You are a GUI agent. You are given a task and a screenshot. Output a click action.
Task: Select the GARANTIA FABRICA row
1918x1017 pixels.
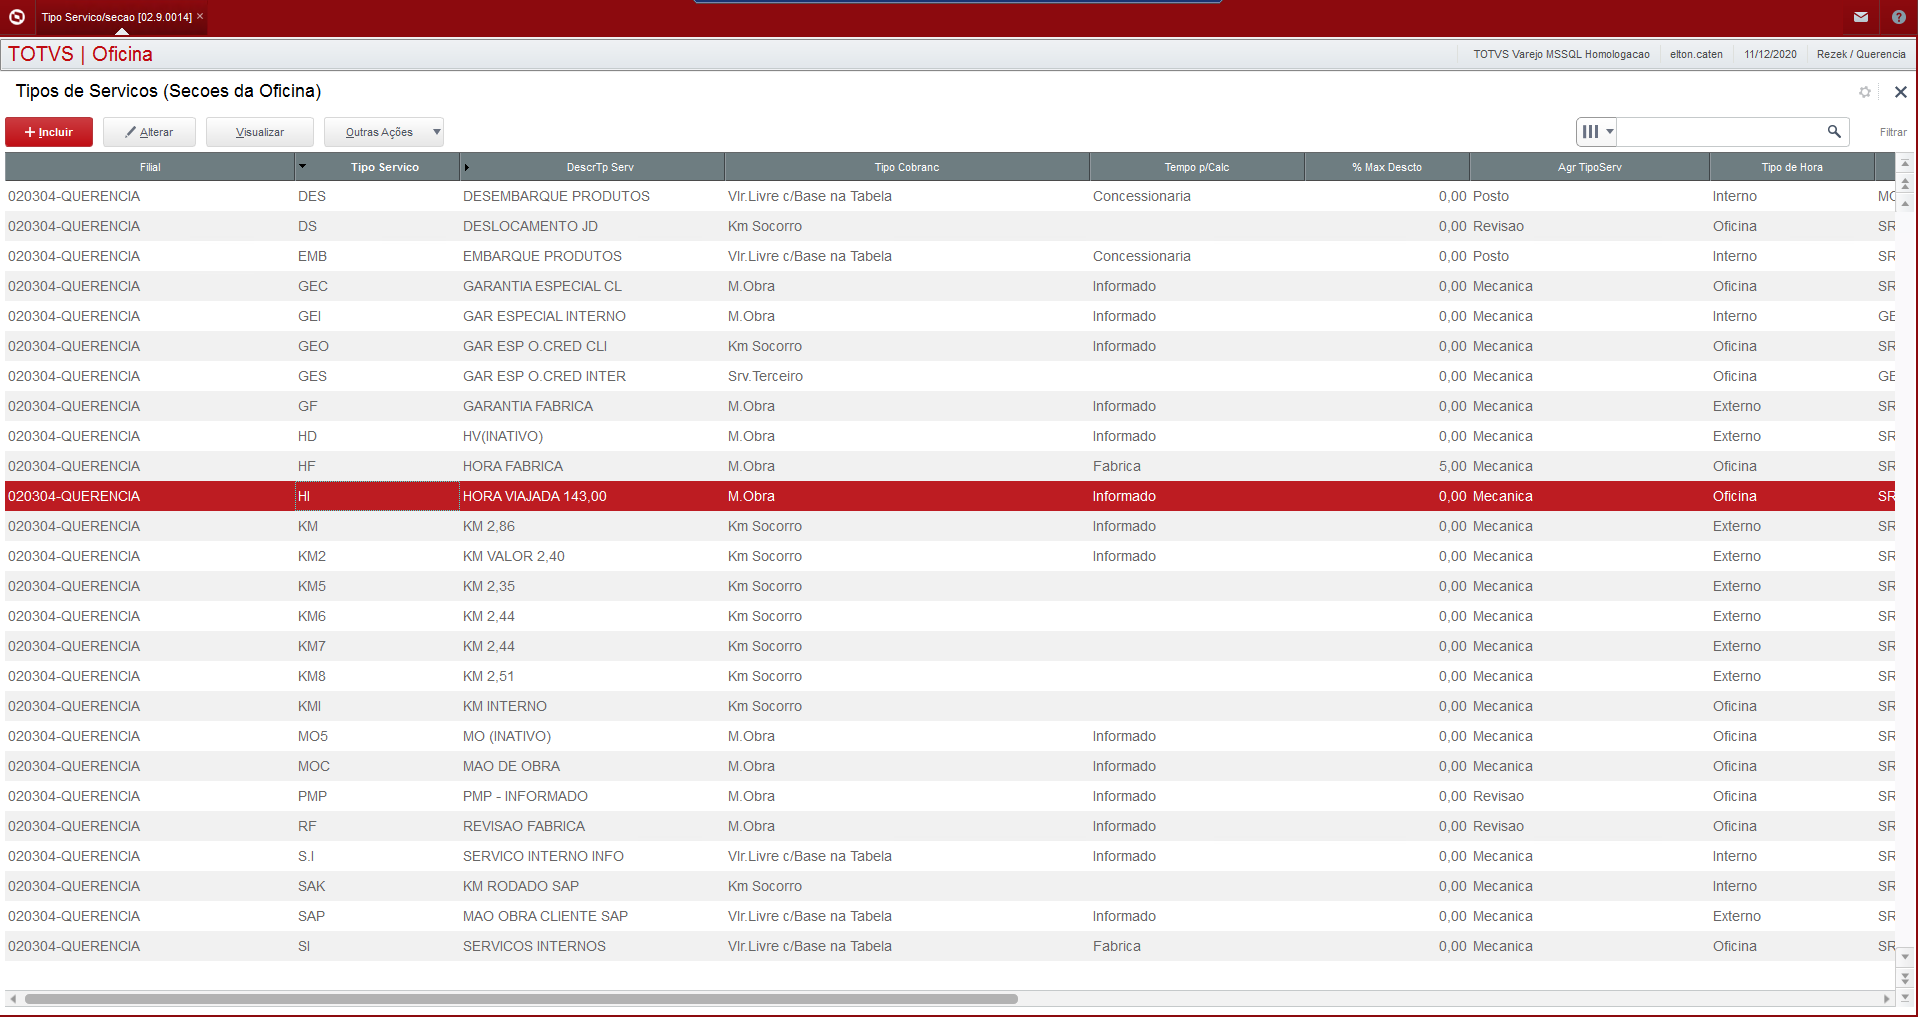point(950,406)
